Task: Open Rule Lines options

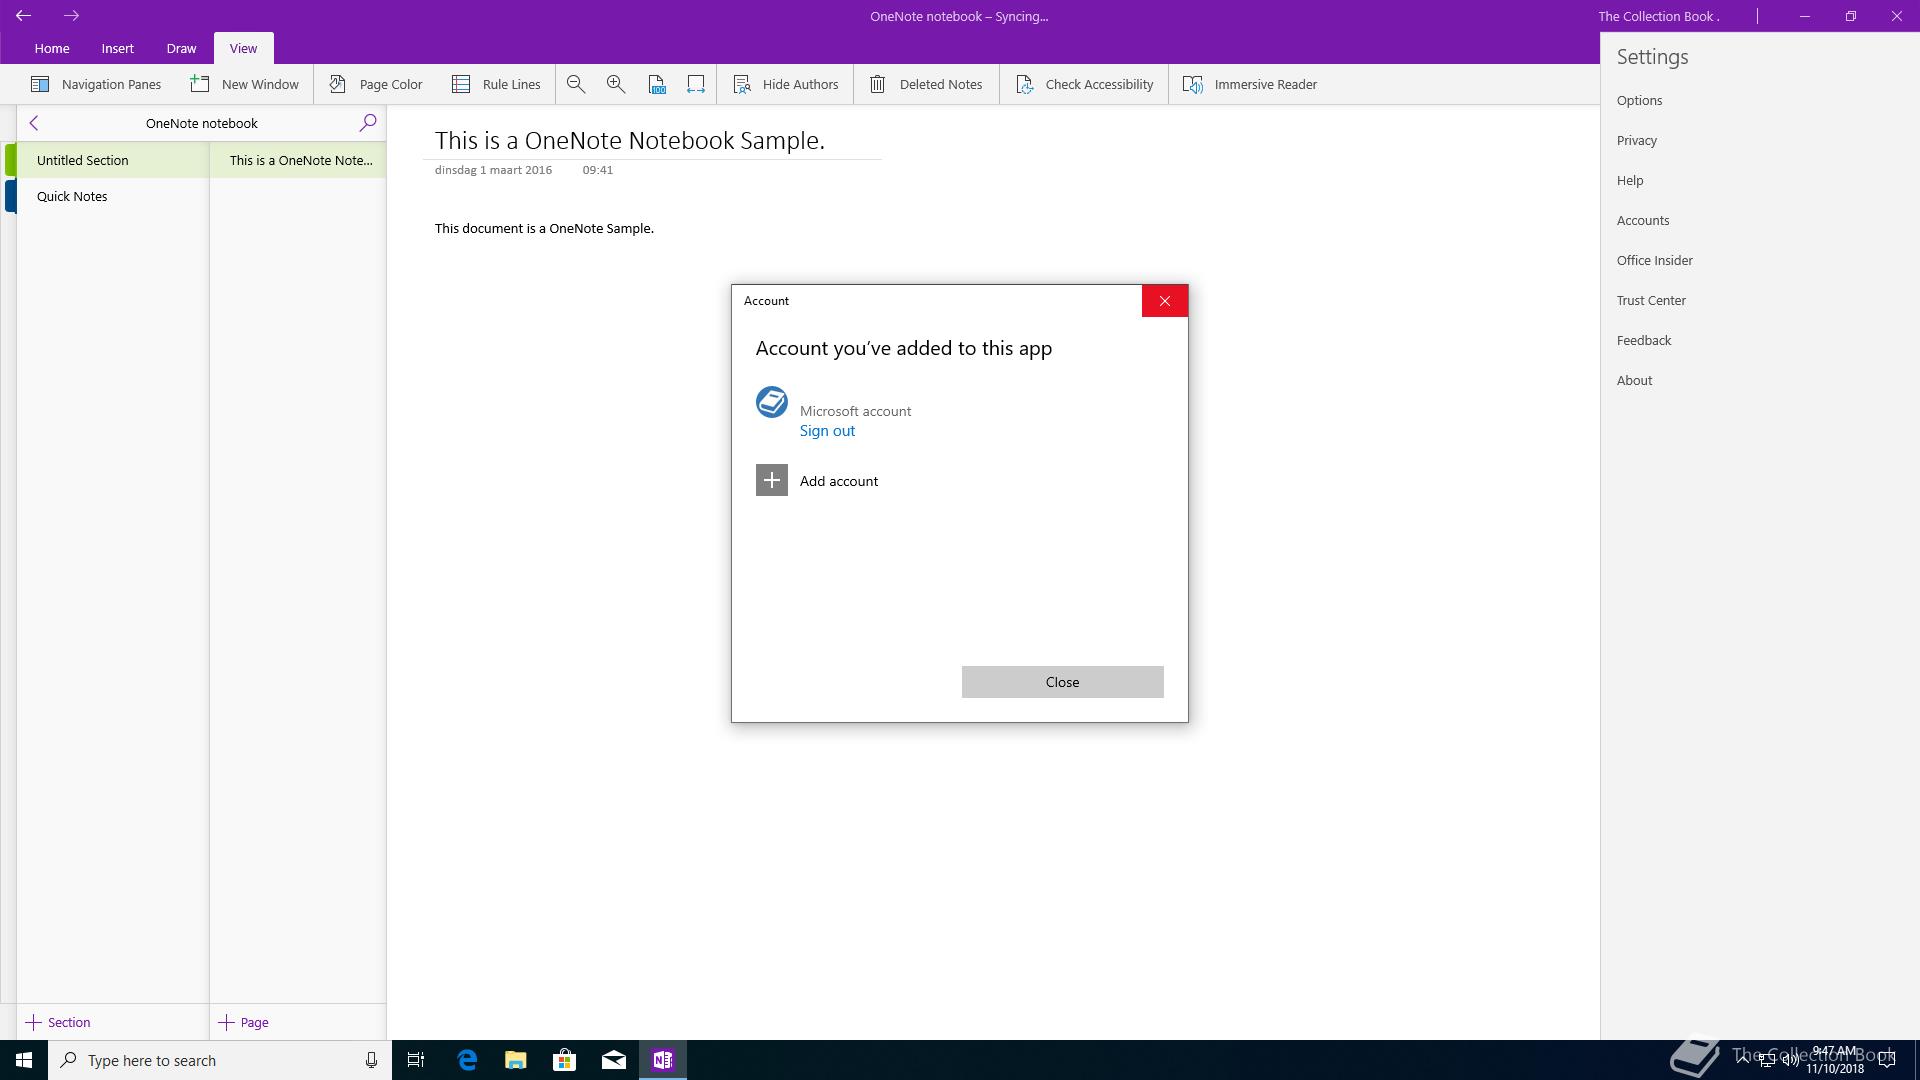Action: coord(496,84)
